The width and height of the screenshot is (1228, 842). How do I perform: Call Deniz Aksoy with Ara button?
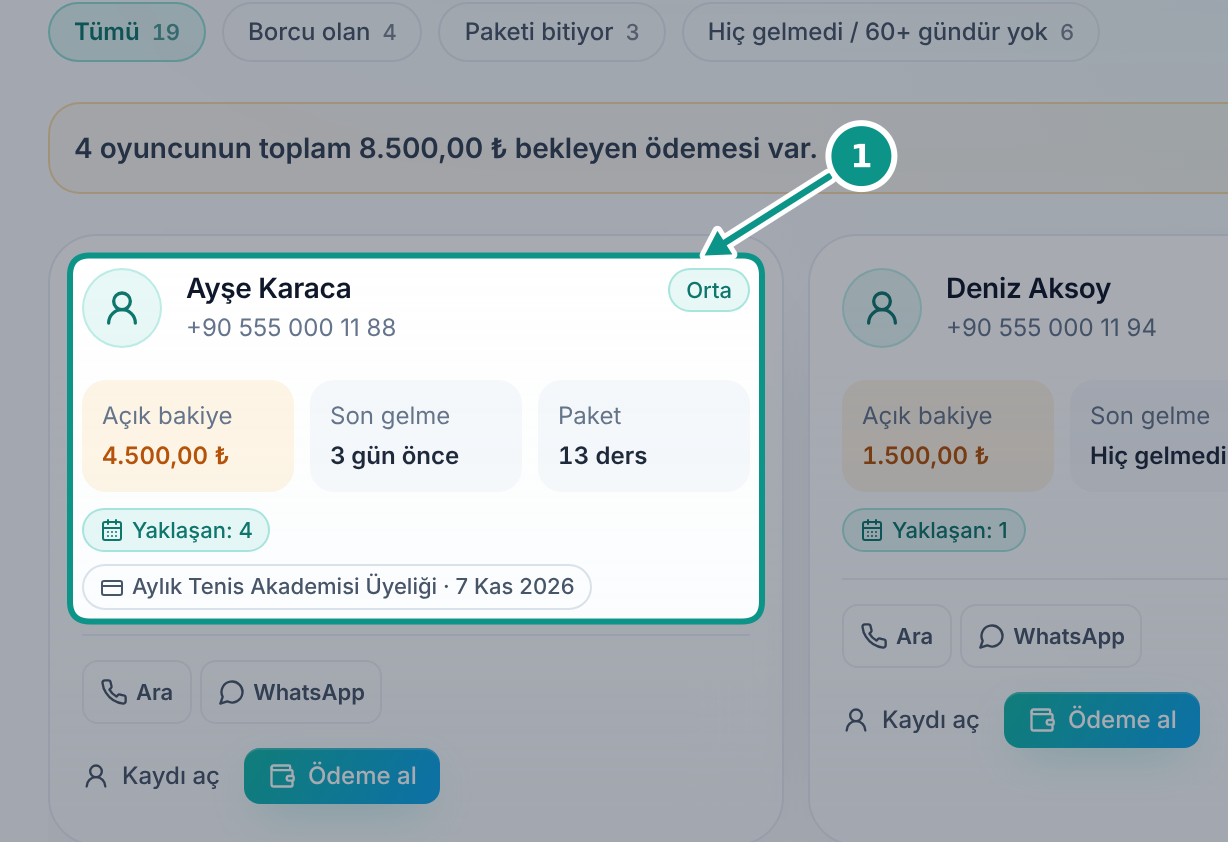click(x=897, y=636)
